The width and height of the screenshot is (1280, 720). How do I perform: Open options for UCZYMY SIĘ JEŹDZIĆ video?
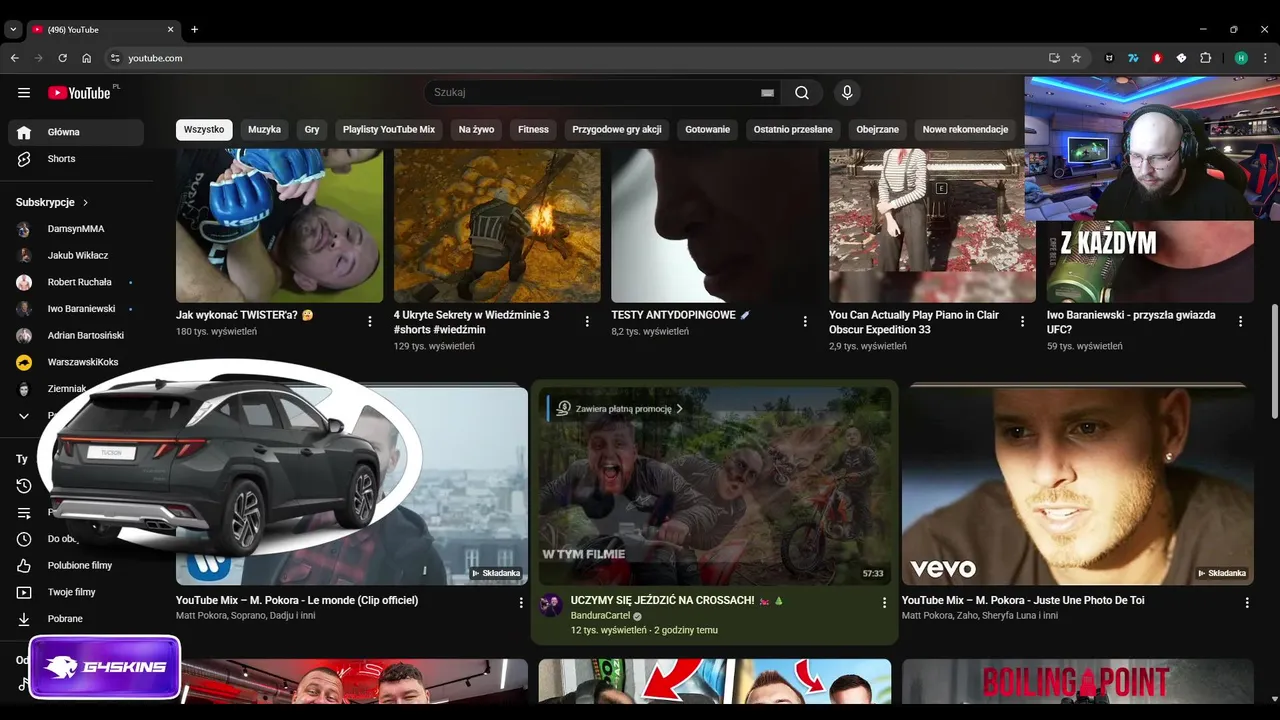tap(884, 603)
